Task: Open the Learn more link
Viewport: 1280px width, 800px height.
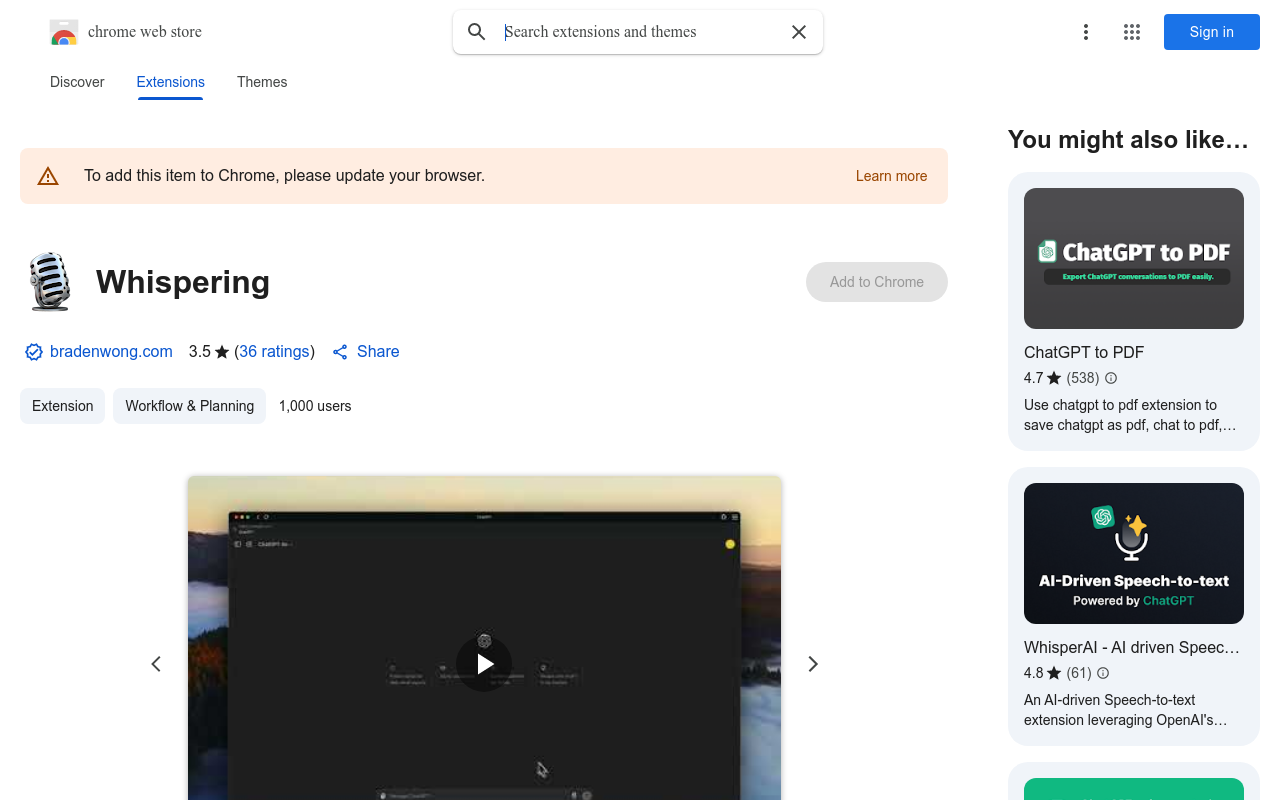Action: coord(891,176)
